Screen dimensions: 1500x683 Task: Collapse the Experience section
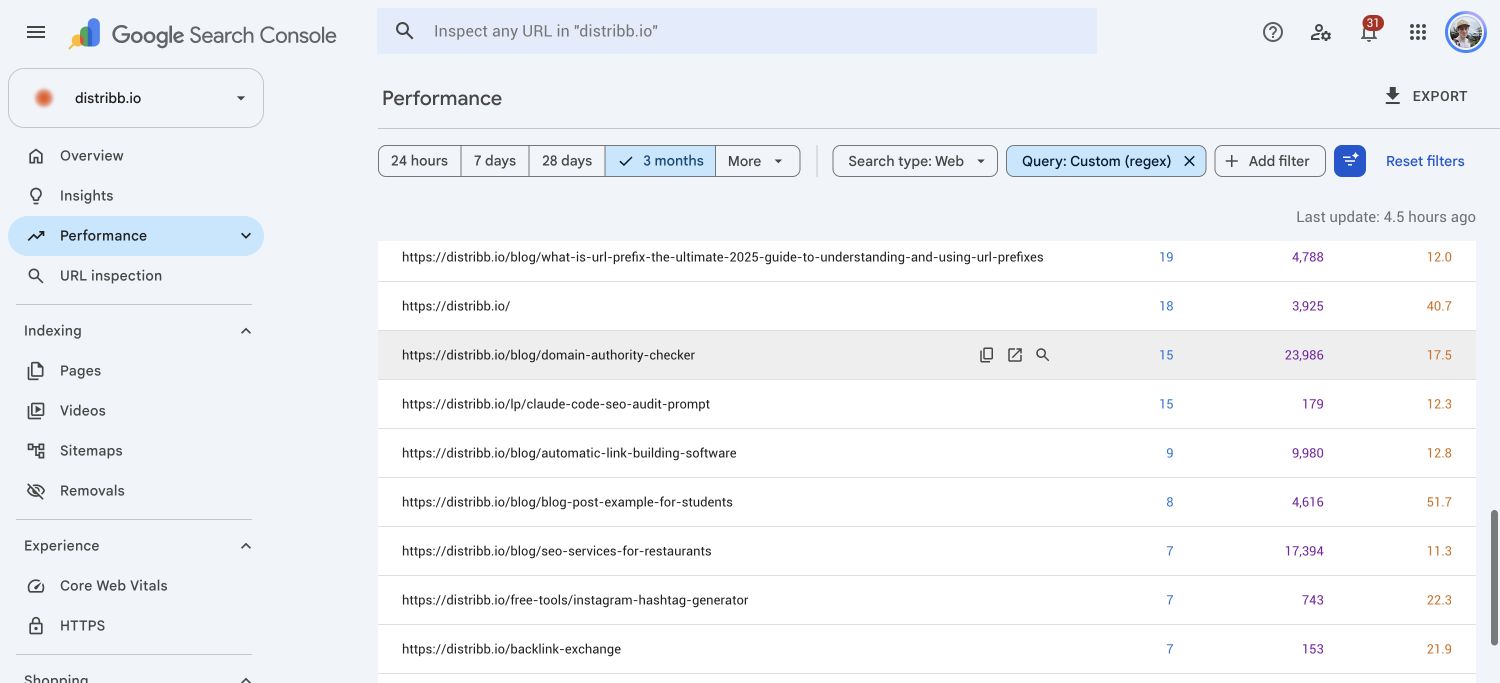click(245, 546)
